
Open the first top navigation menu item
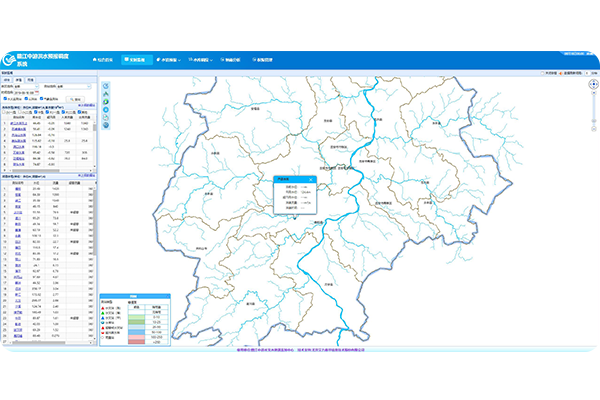[x=102, y=61]
